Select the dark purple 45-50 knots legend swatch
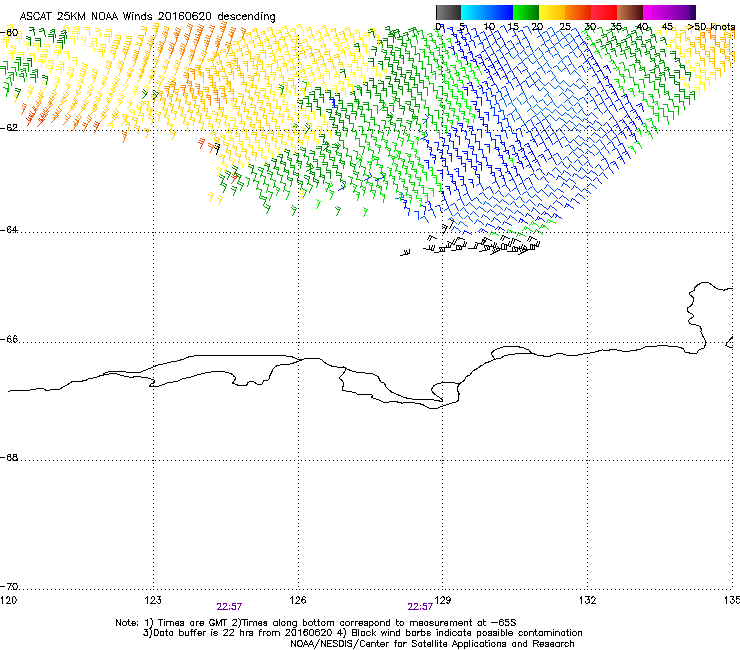This screenshot has height=650, width=740. pos(682,12)
